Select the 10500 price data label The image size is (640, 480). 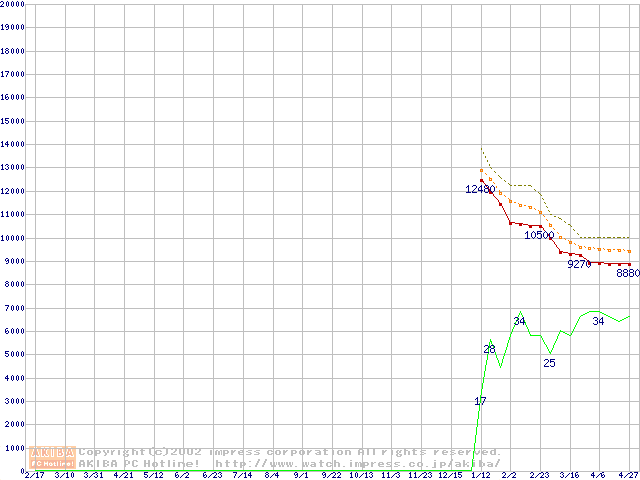point(539,235)
